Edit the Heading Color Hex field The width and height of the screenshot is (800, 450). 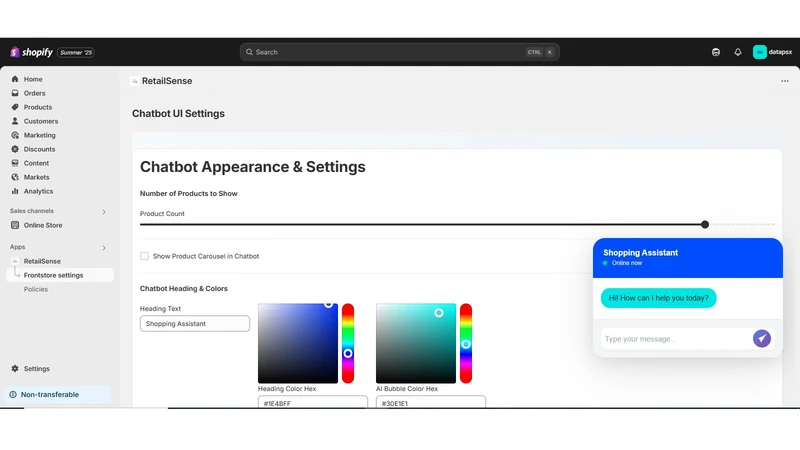coord(313,402)
